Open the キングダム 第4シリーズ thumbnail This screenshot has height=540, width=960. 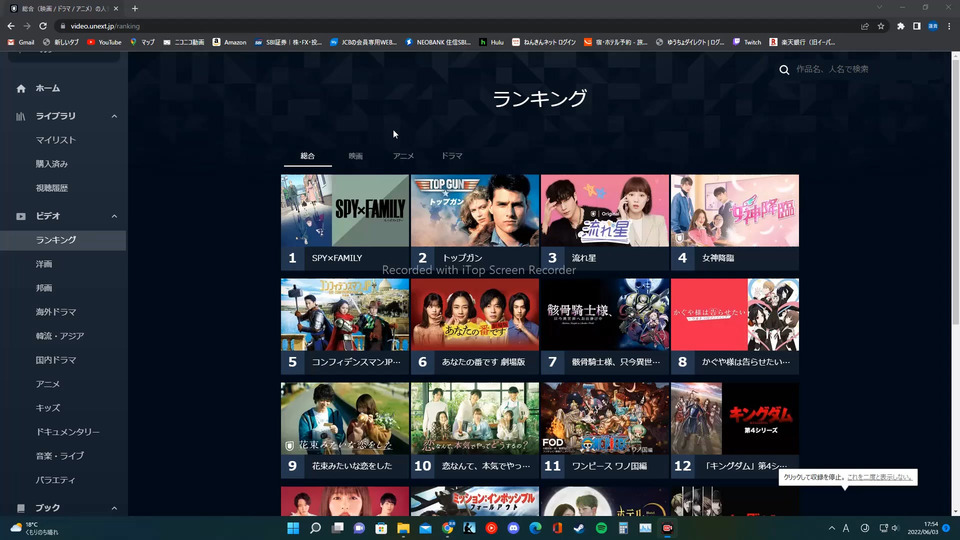click(735, 419)
